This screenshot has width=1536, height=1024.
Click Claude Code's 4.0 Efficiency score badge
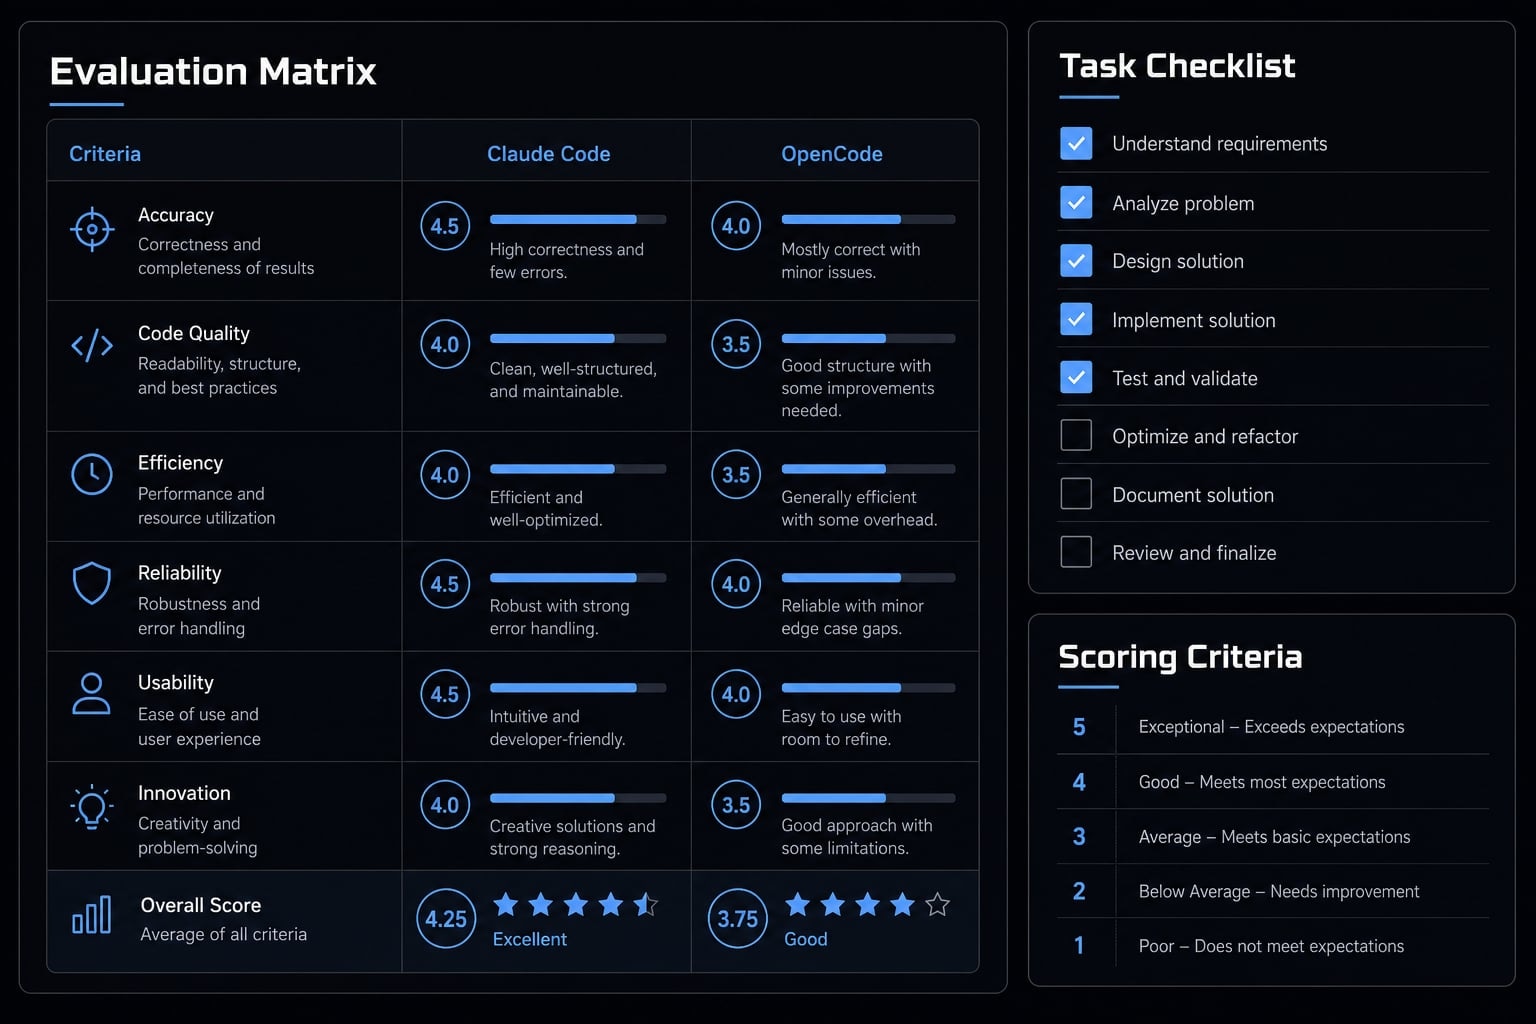tap(445, 475)
